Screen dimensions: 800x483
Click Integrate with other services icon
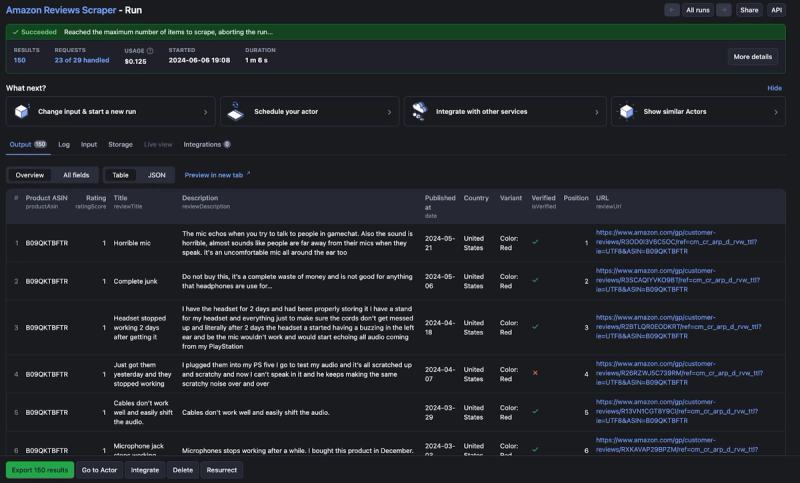coord(419,111)
